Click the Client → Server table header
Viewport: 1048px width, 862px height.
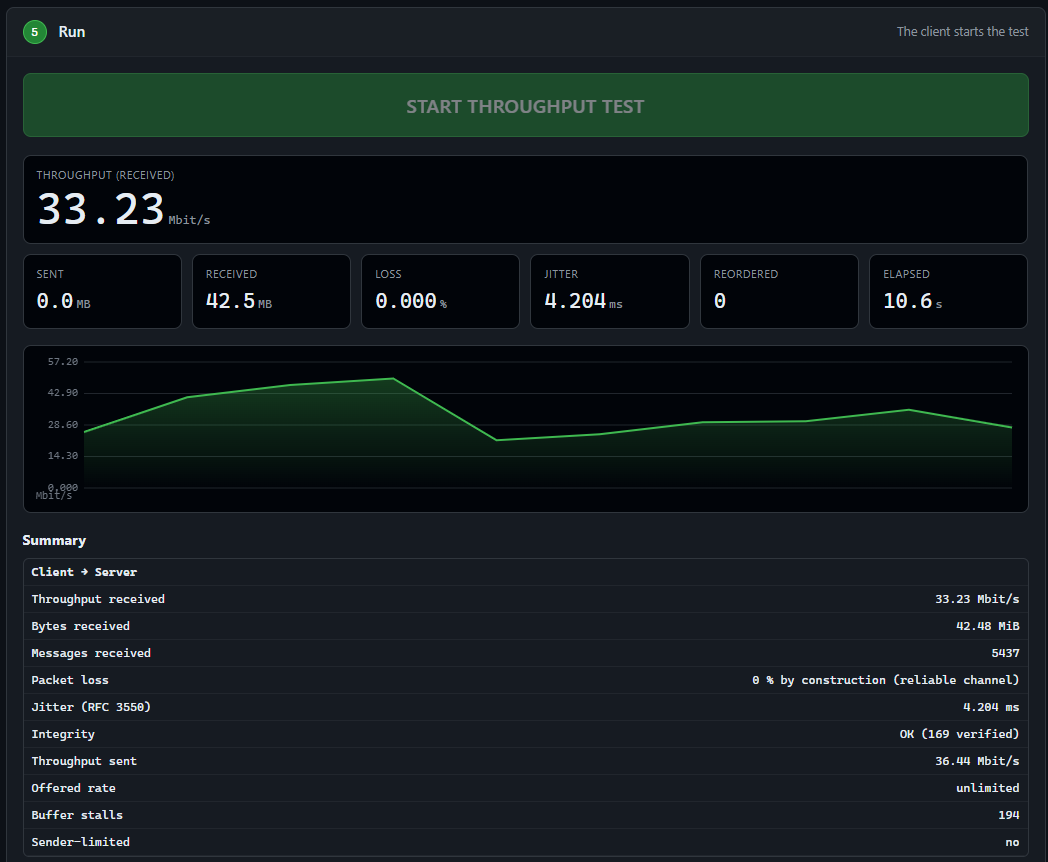click(84, 572)
